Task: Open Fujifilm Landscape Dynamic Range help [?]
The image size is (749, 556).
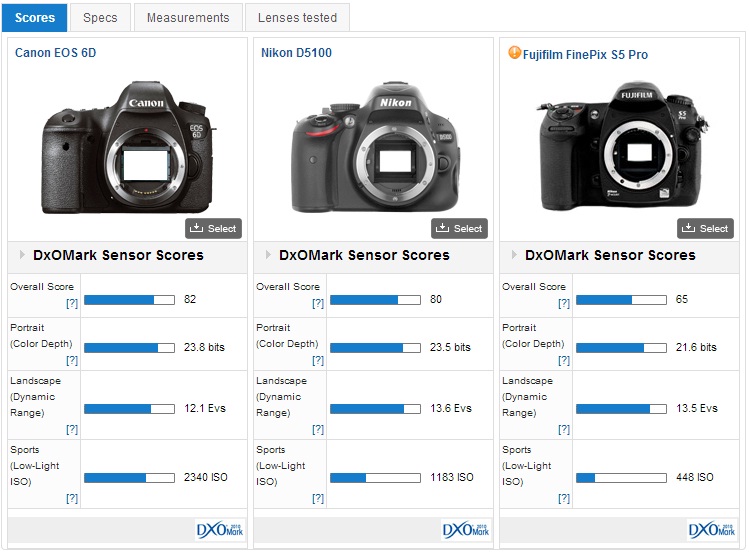Action: [x=564, y=429]
